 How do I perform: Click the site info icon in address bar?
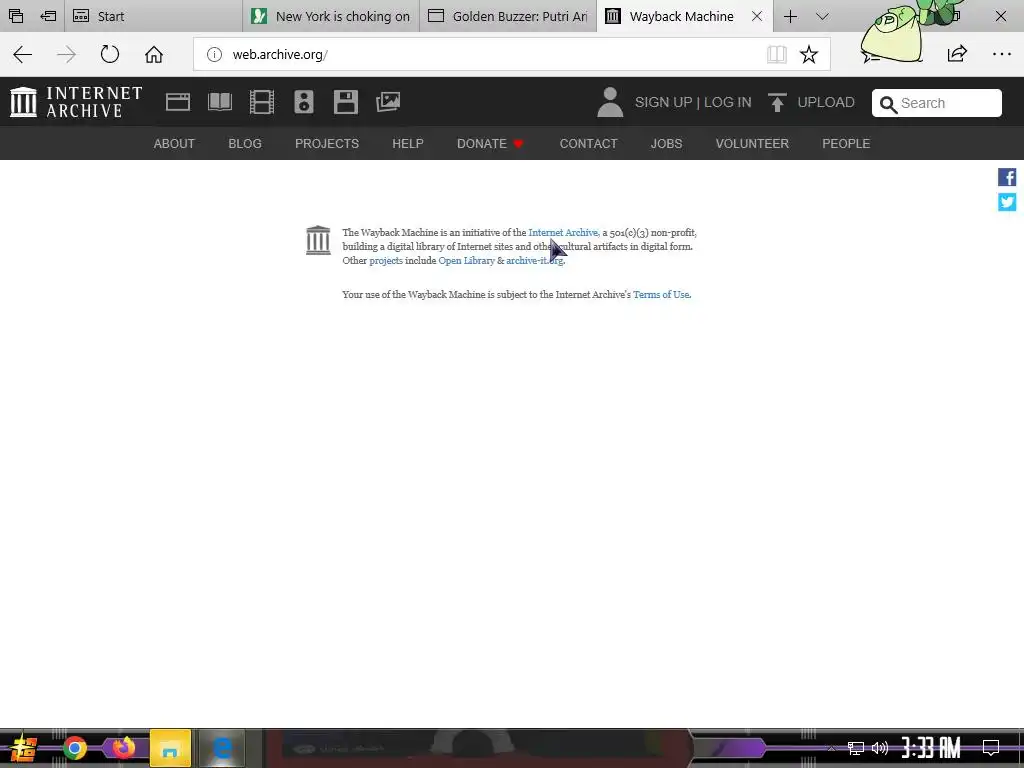(x=214, y=54)
